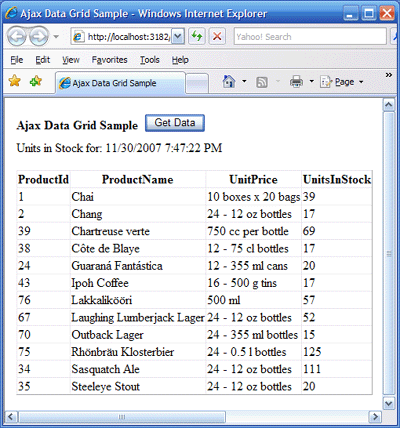Click the stock value 125

pos(312,352)
